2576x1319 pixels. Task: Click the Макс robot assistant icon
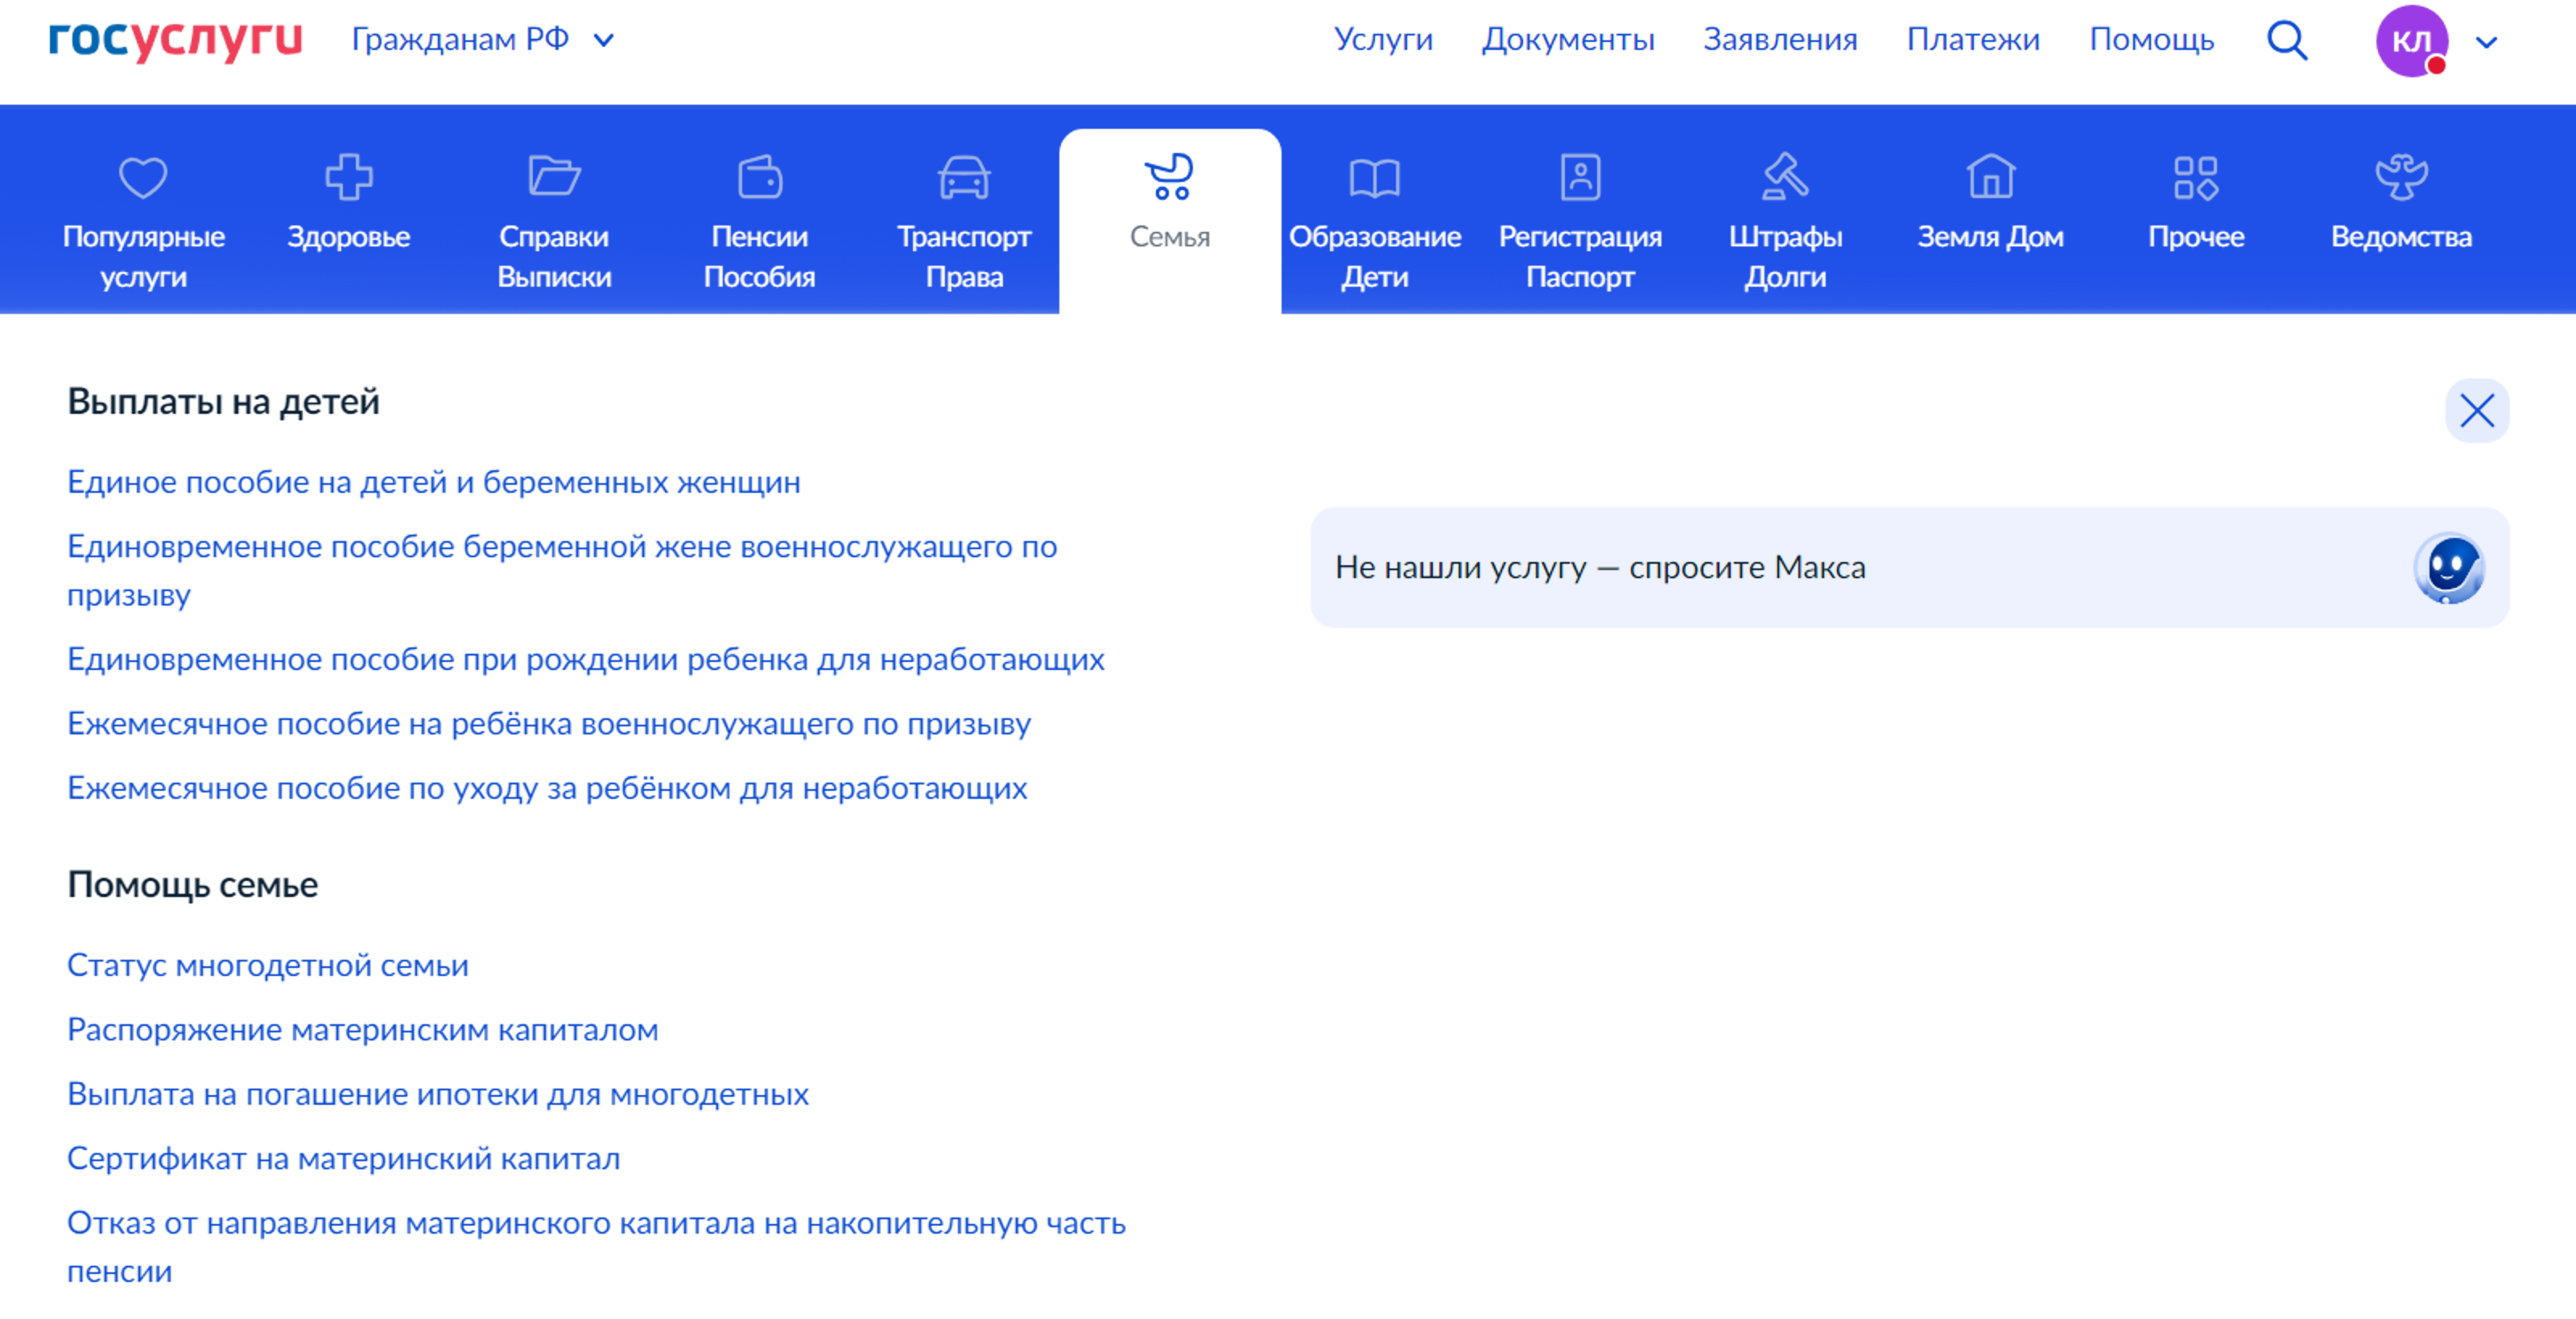pyautogui.click(x=2448, y=567)
